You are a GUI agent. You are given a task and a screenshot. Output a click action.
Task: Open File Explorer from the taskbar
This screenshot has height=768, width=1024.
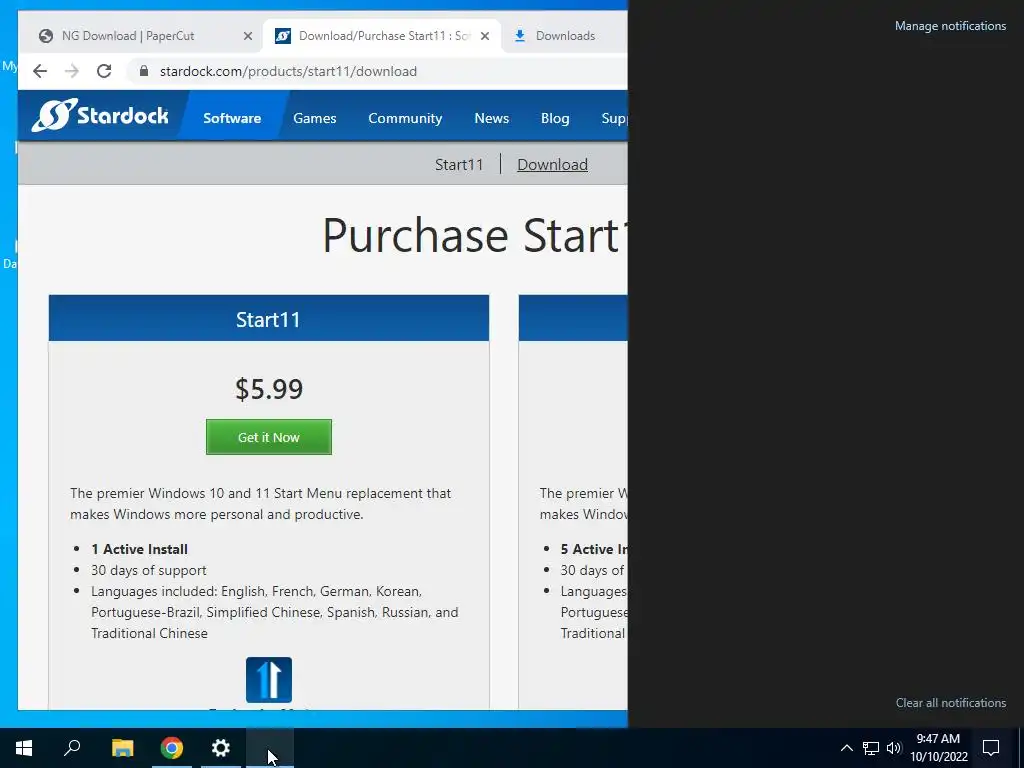coord(122,748)
